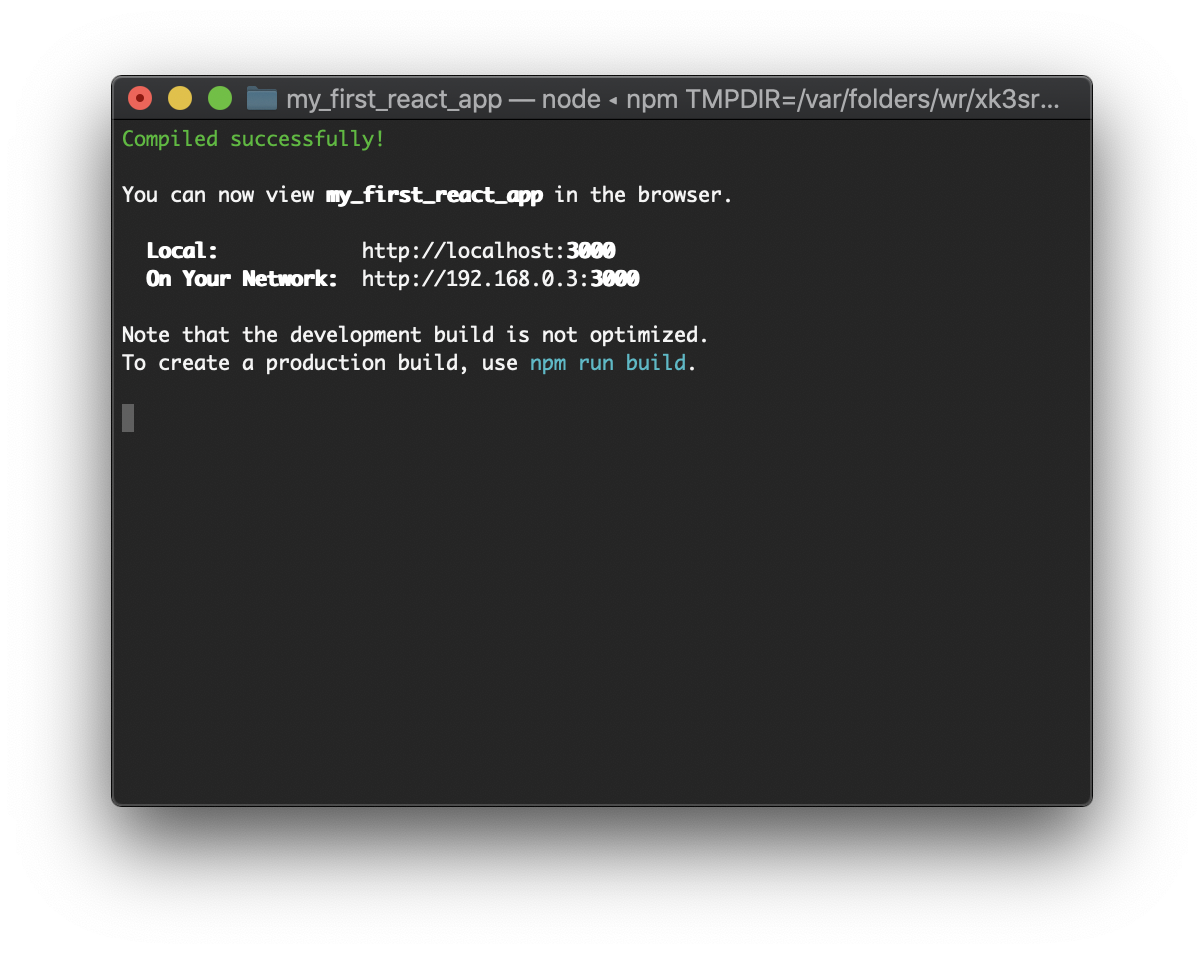Click the terminal cursor block

[x=128, y=418]
